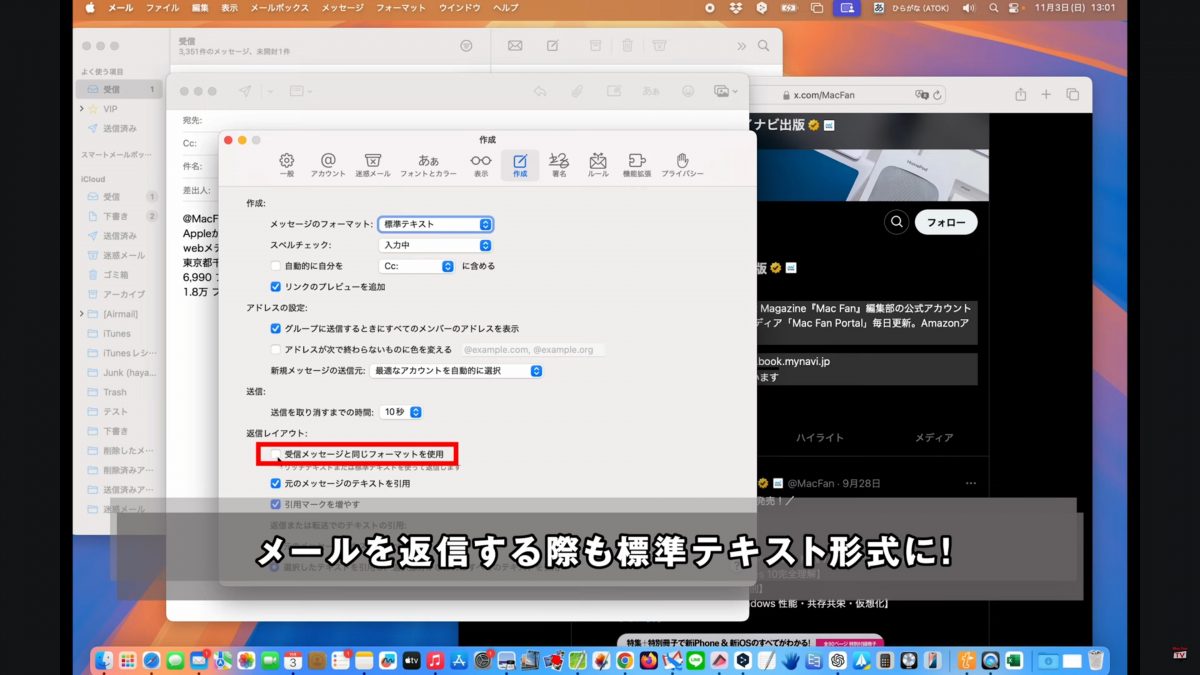
Task: Open スペルチェック dropdown showing 入力中
Action: click(x=435, y=245)
